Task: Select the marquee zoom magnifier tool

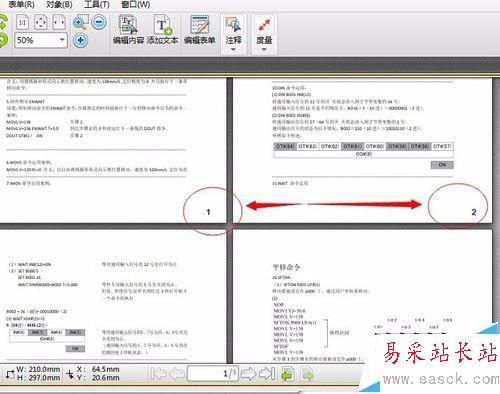Action: (x=80, y=22)
